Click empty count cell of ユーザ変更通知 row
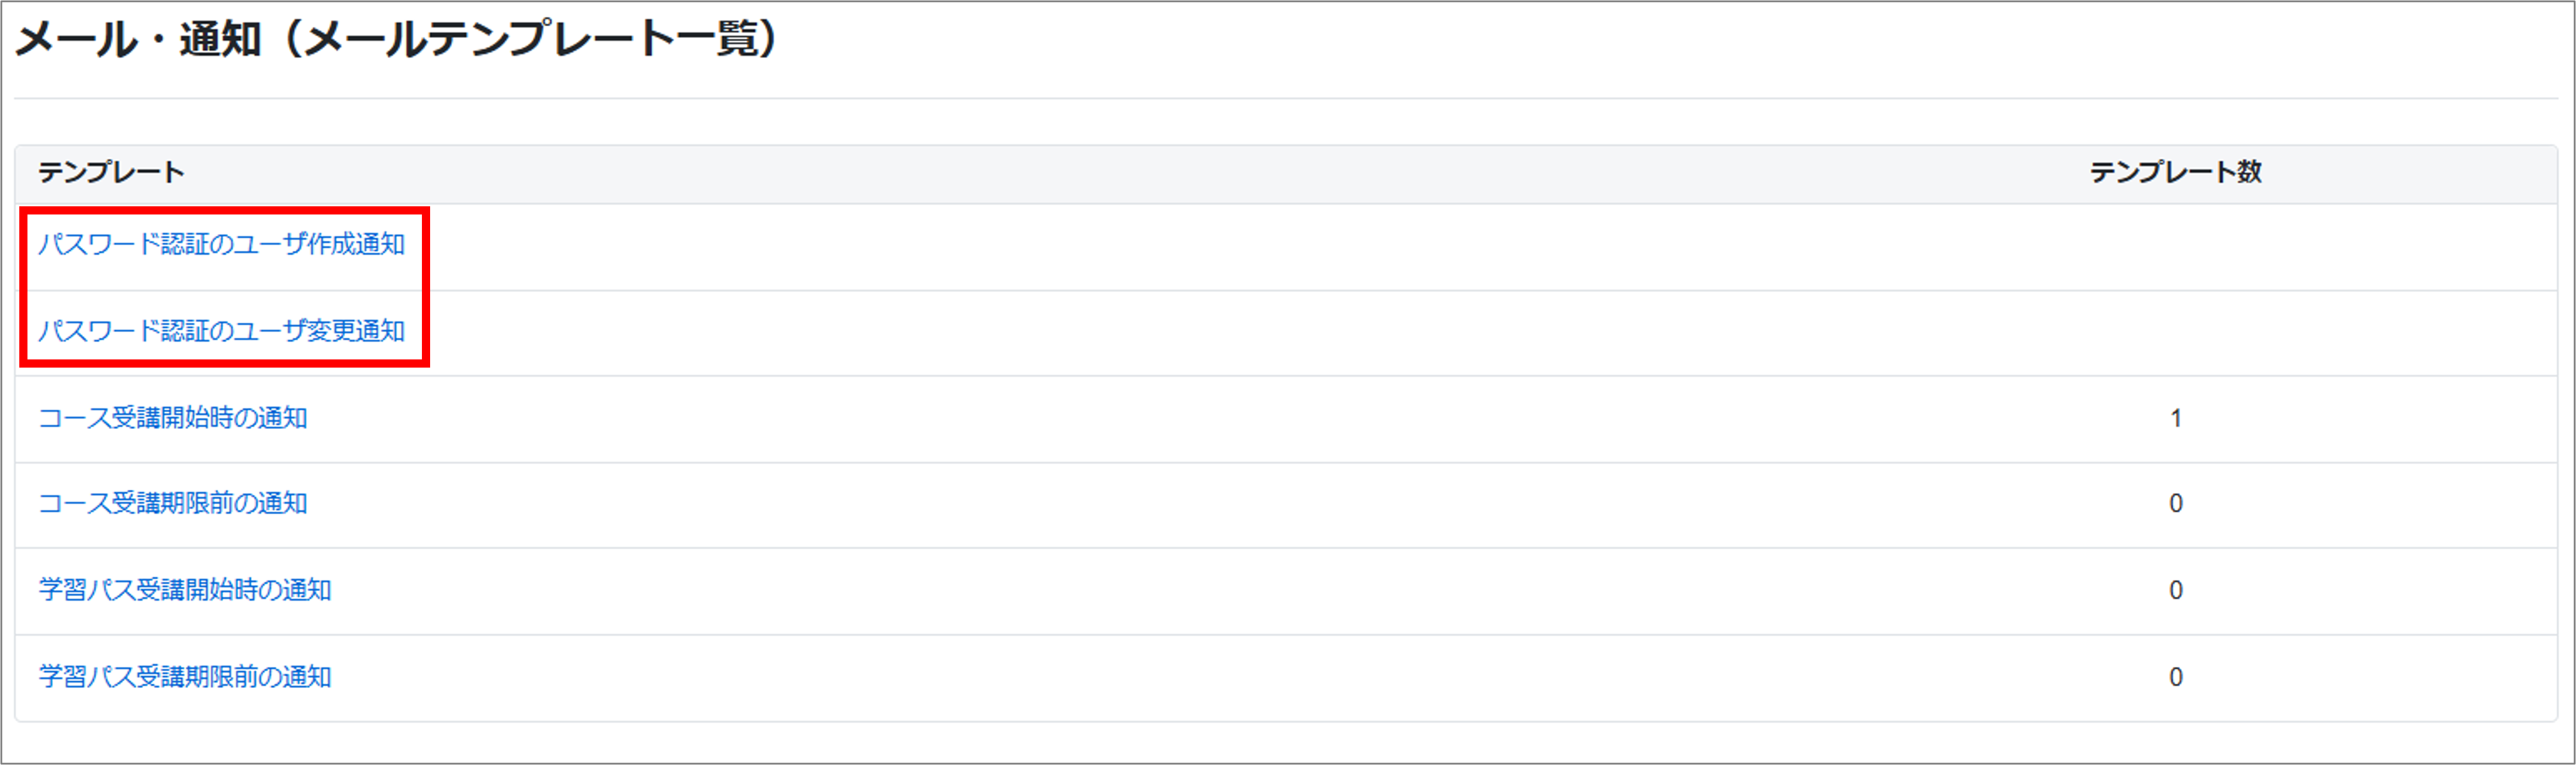This screenshot has height=765, width=2576. click(x=2175, y=333)
